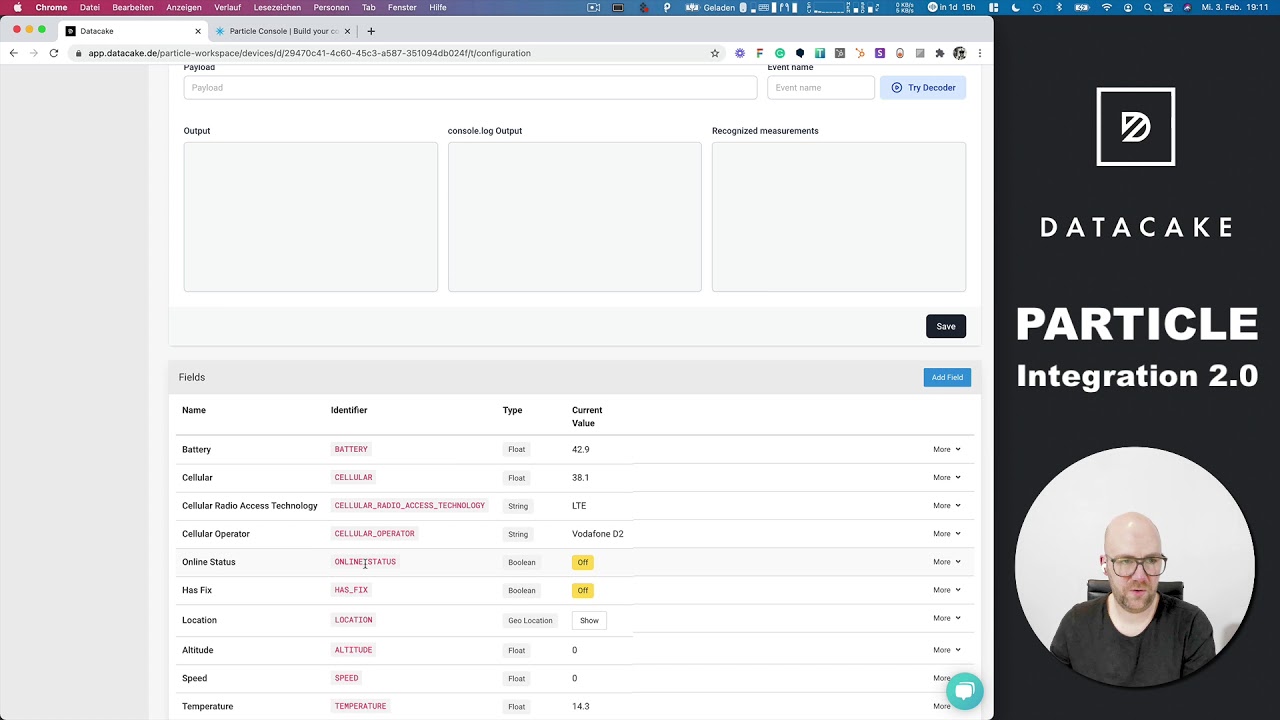Click the Apple menu icon

click(x=17, y=7)
